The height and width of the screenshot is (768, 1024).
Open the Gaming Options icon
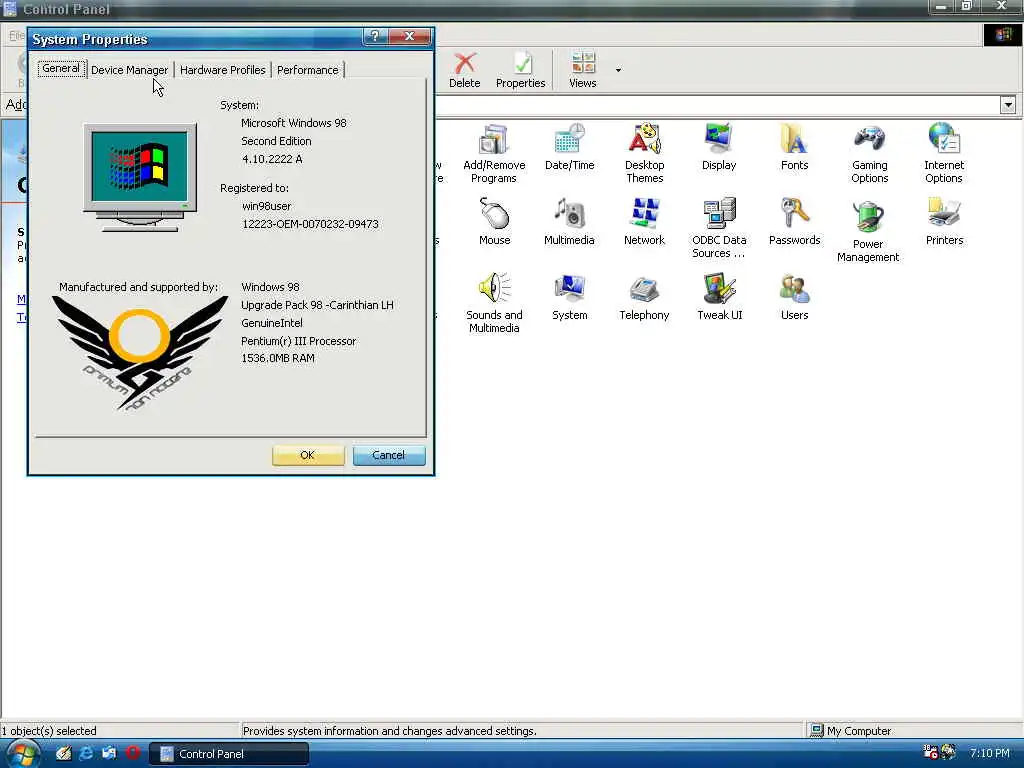pos(869,153)
